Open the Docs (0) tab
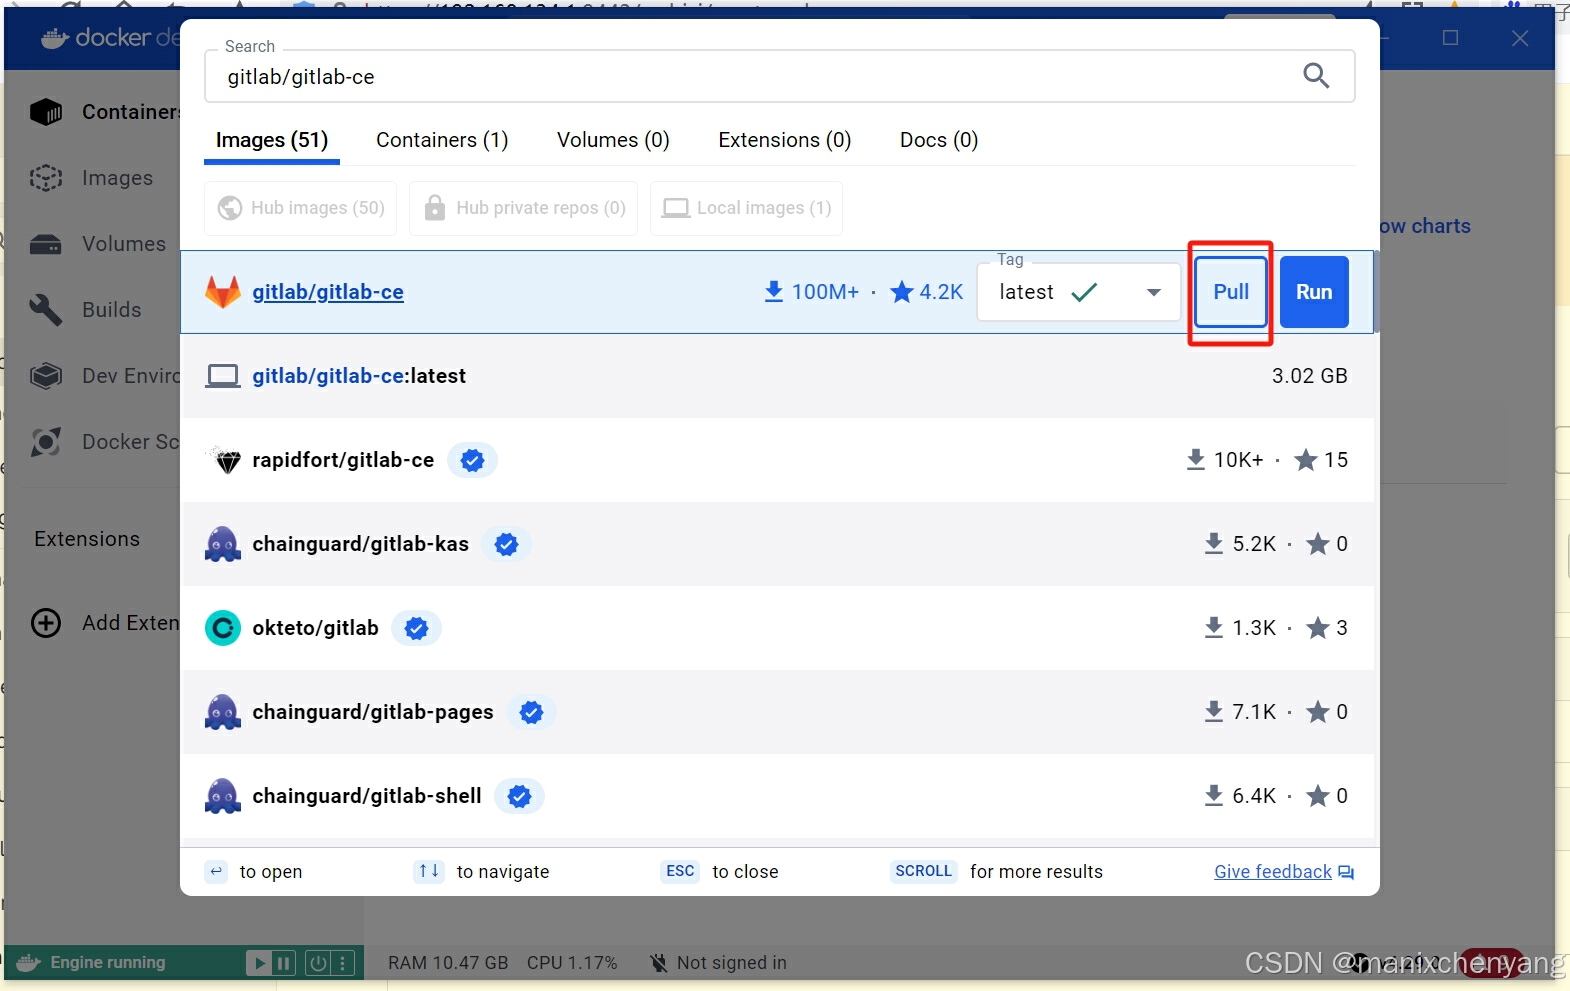1570x991 pixels. pos(939,140)
